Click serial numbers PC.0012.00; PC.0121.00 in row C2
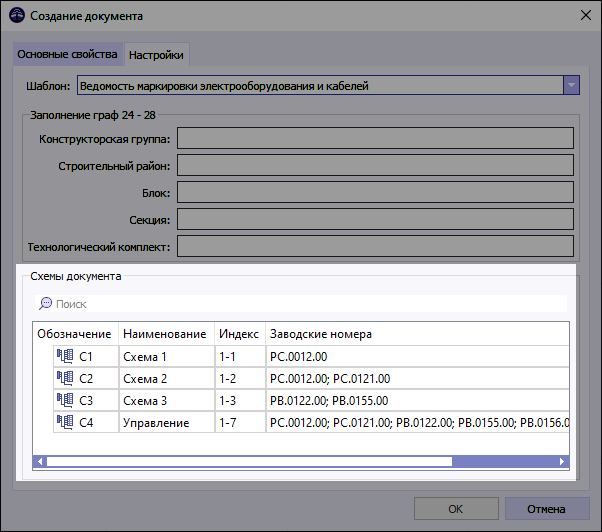Image resolution: width=602 pixels, height=532 pixels. click(x=417, y=378)
